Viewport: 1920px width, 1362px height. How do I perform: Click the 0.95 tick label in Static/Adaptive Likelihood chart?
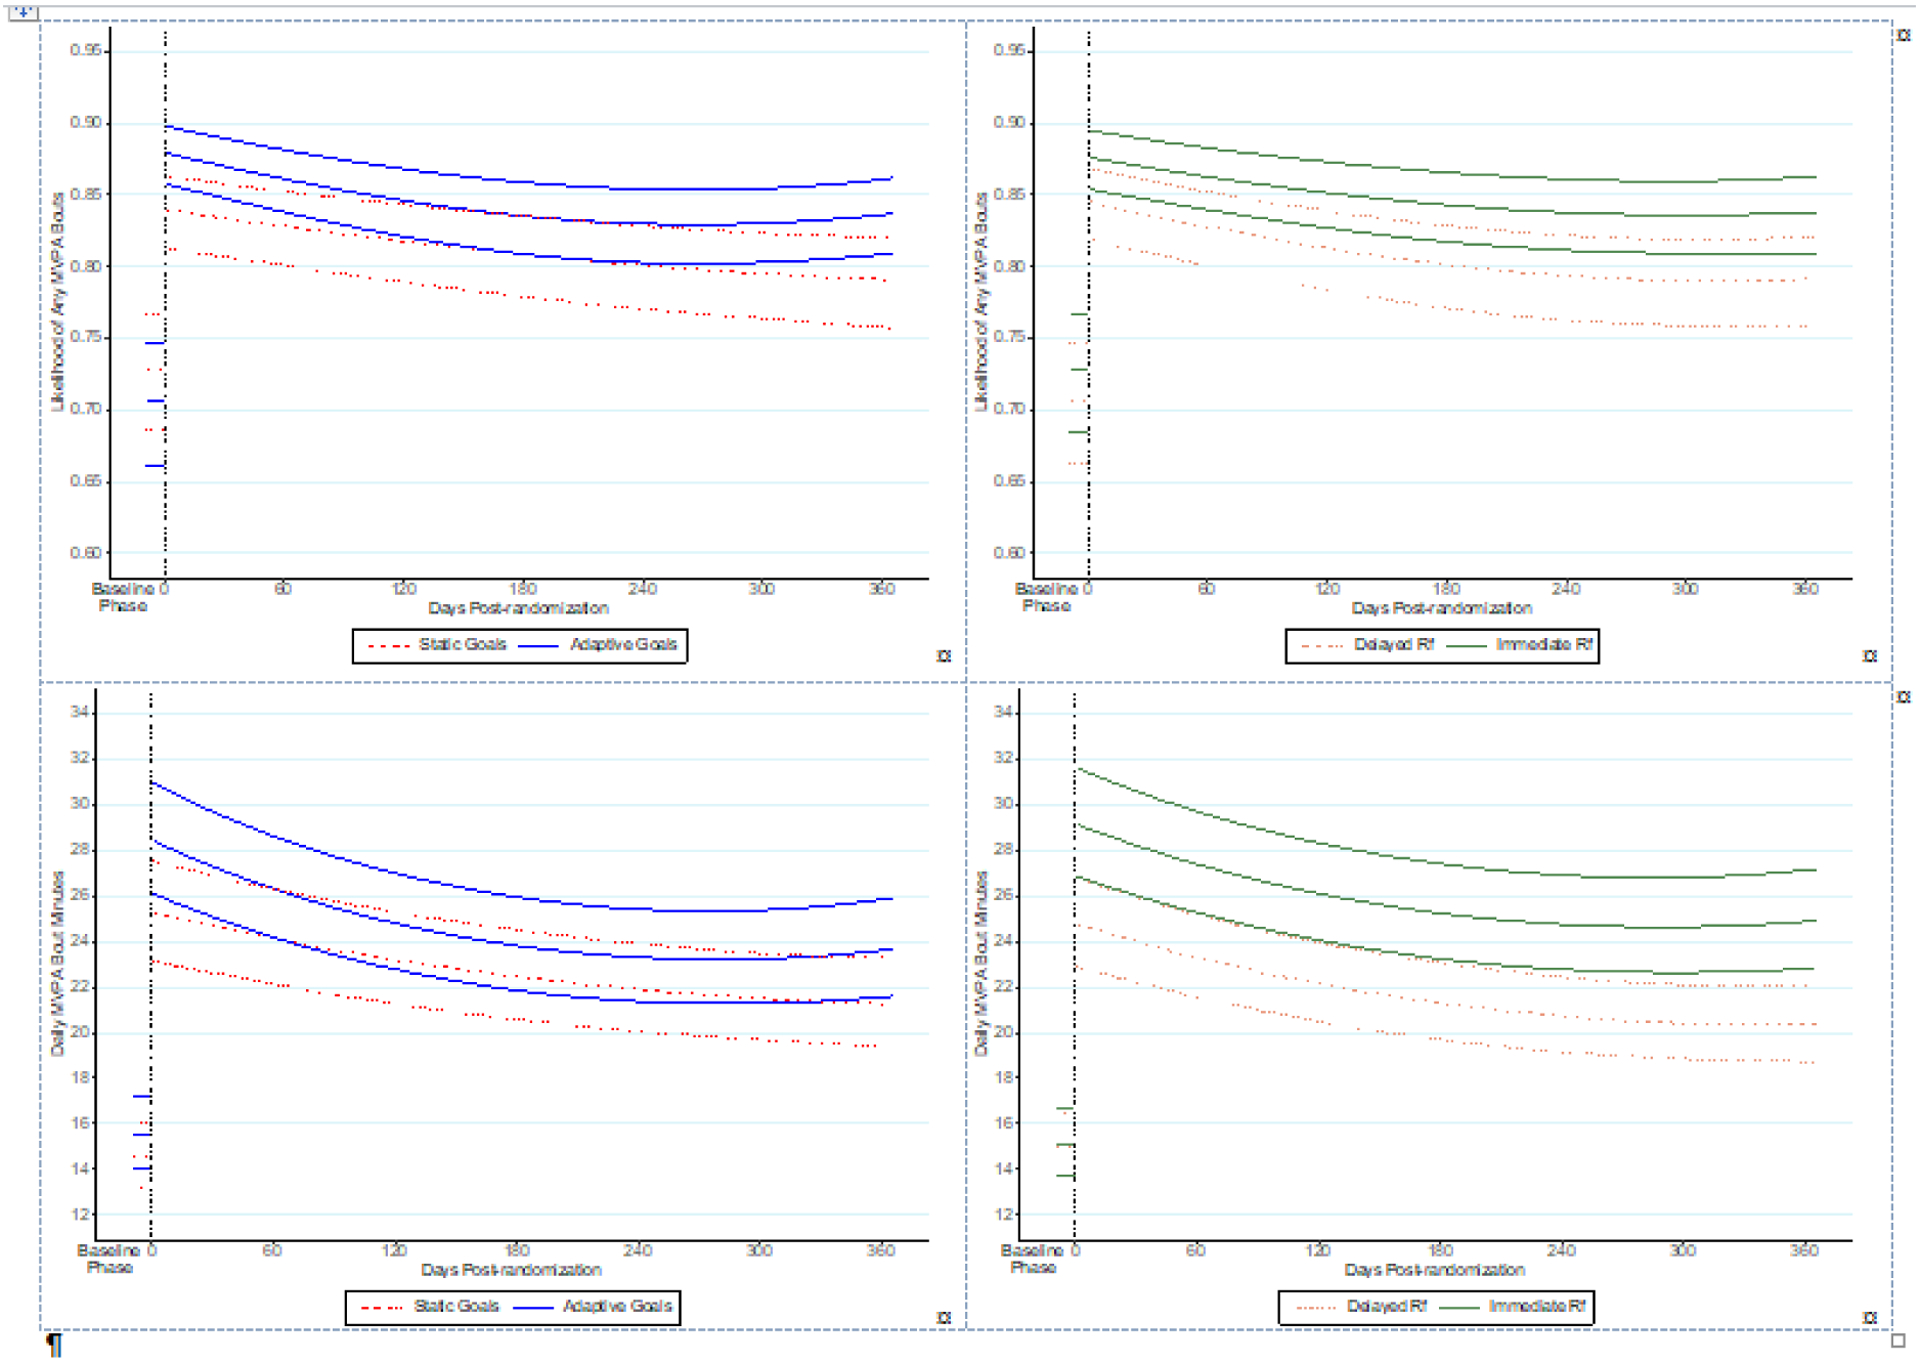click(x=86, y=50)
